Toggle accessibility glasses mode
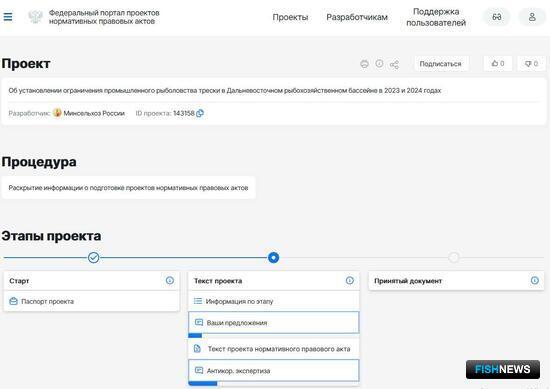The height and width of the screenshot is (389, 550). pos(496,17)
